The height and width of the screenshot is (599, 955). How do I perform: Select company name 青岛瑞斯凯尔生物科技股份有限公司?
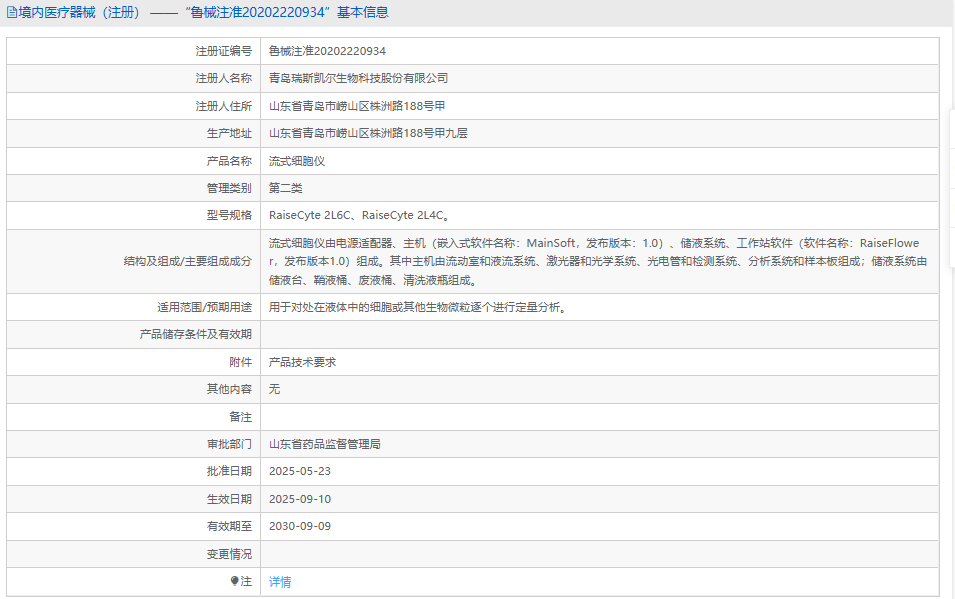pos(358,78)
